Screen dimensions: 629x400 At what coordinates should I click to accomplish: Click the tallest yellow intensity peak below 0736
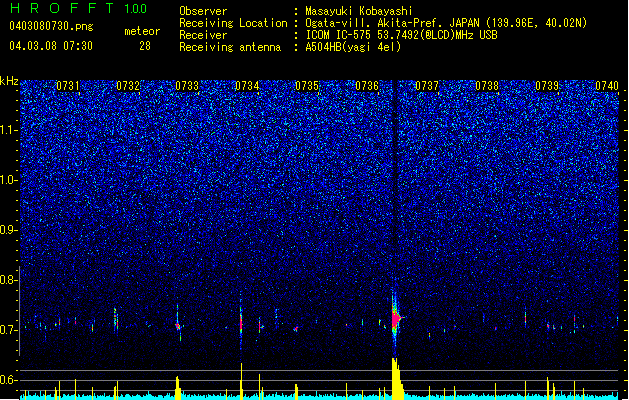point(396,378)
